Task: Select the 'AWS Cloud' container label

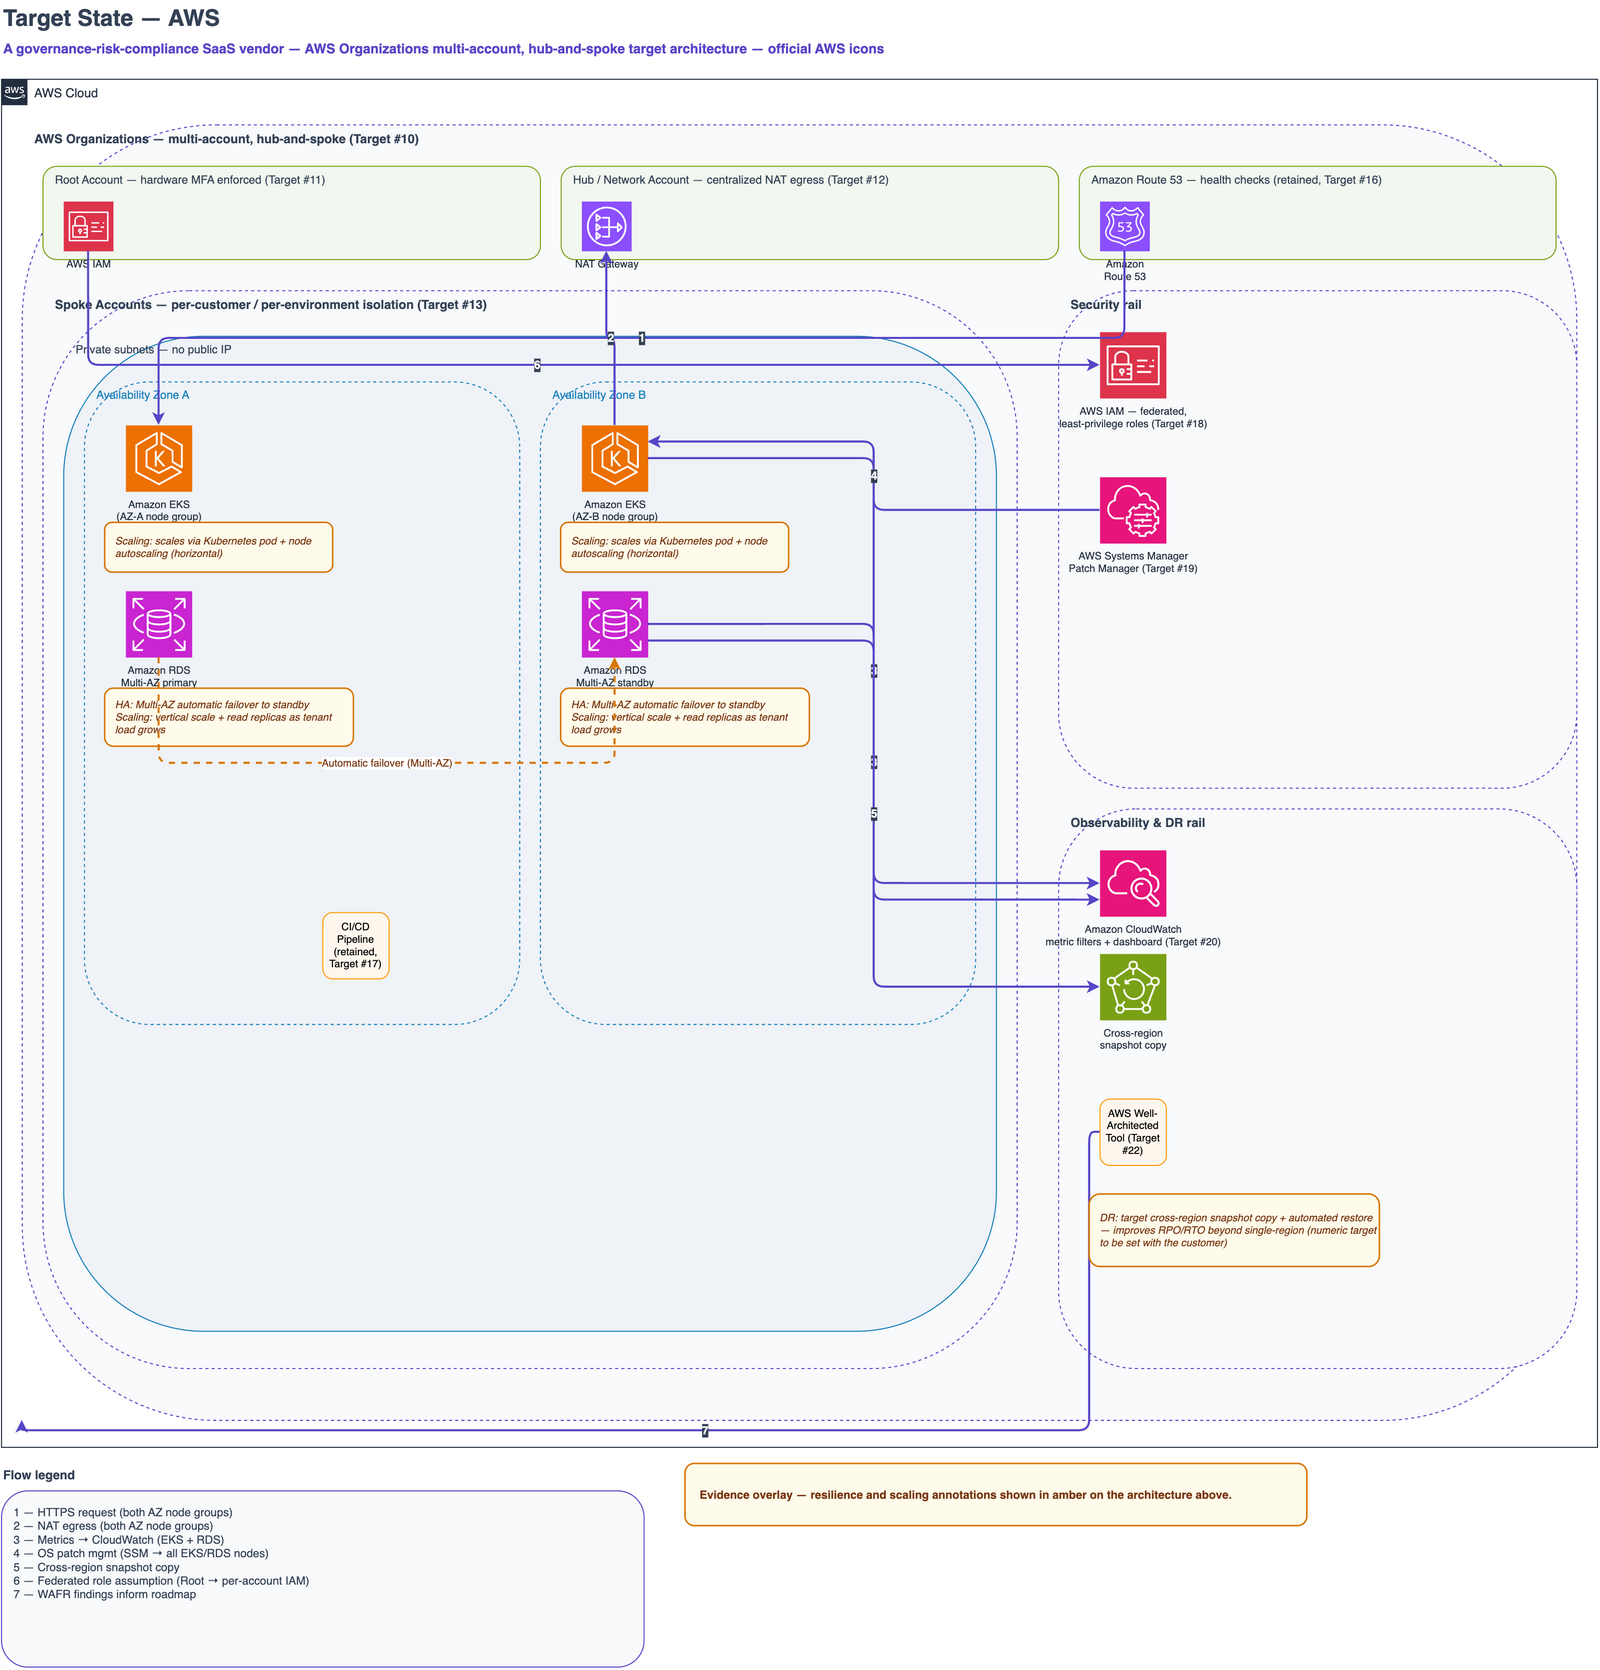Action: [x=66, y=94]
